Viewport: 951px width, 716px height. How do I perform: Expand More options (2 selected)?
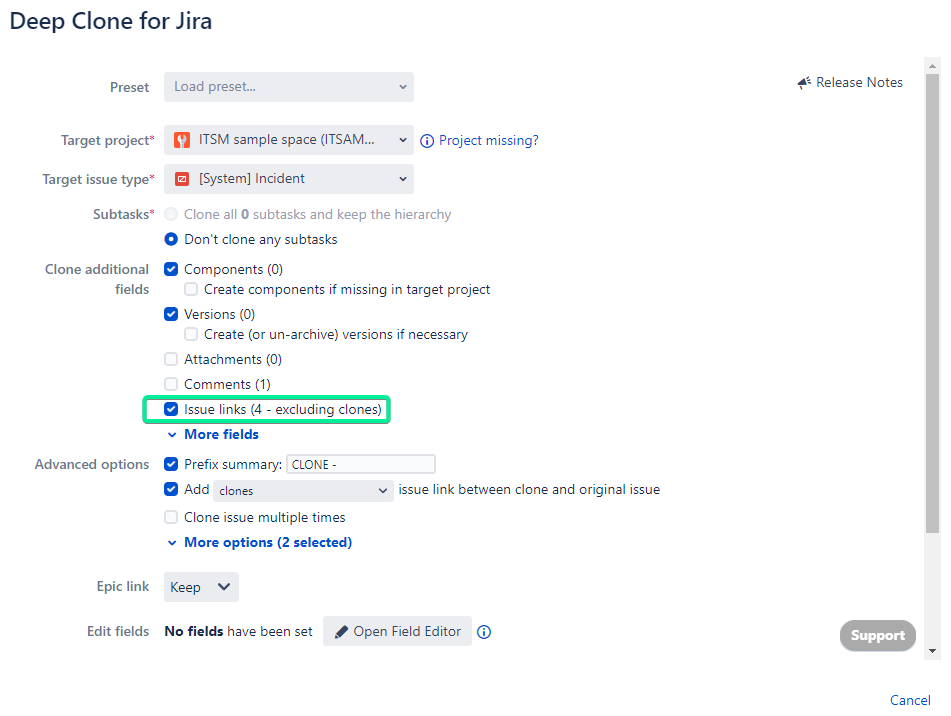(x=260, y=543)
